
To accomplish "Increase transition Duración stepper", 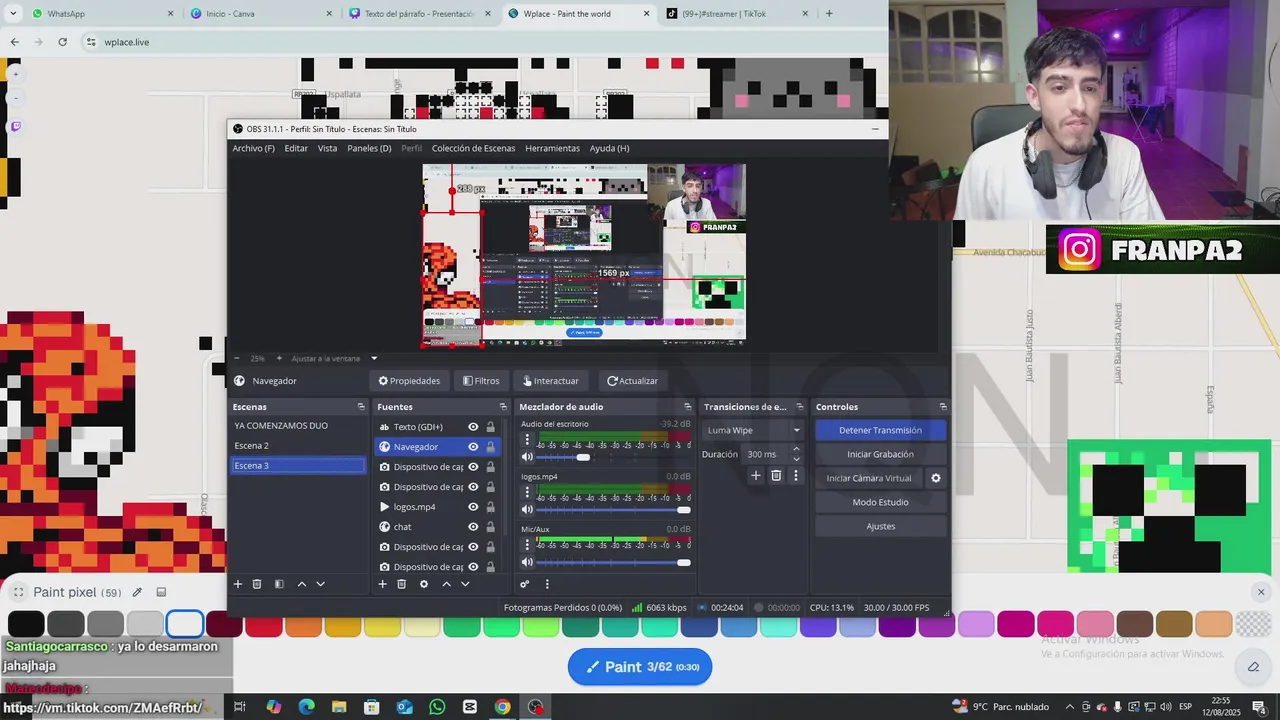I will click(796, 450).
